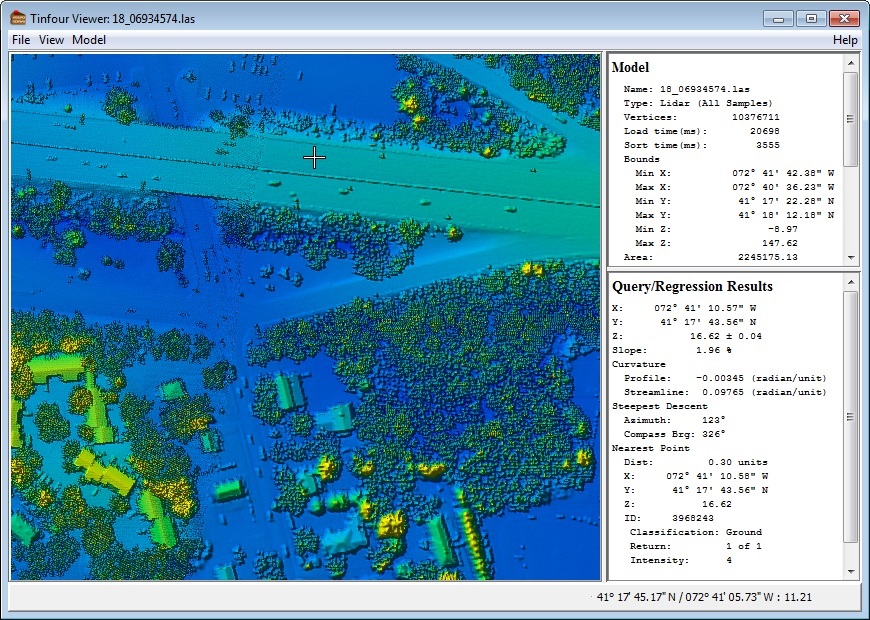Close the Tinfour Viewer window
The width and height of the screenshot is (870, 620).
[845, 18]
